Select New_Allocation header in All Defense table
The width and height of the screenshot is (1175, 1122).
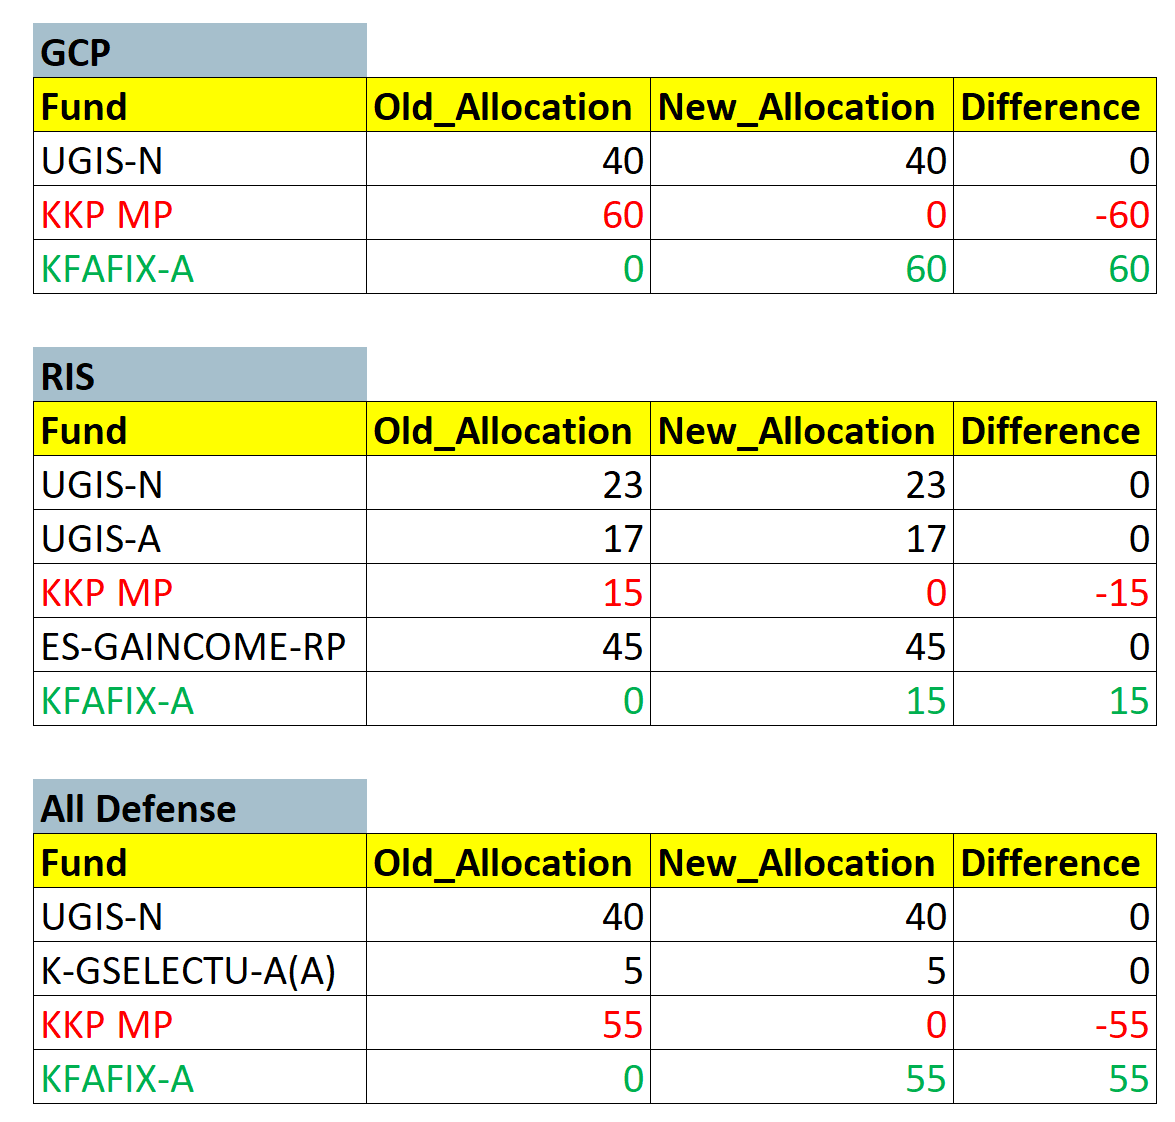800,862
